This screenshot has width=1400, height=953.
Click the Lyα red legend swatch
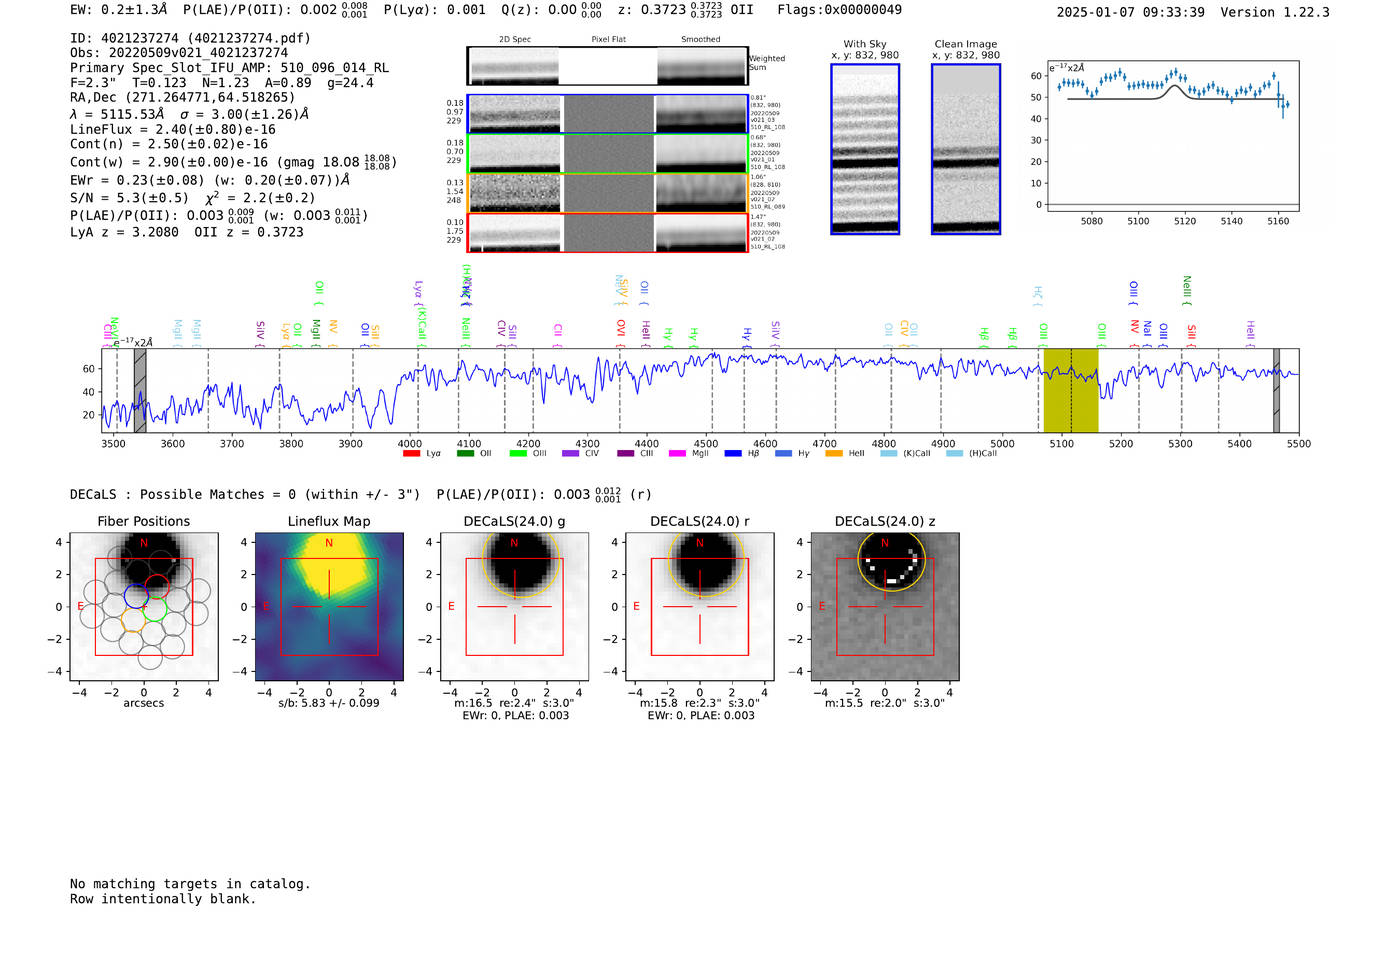point(411,454)
